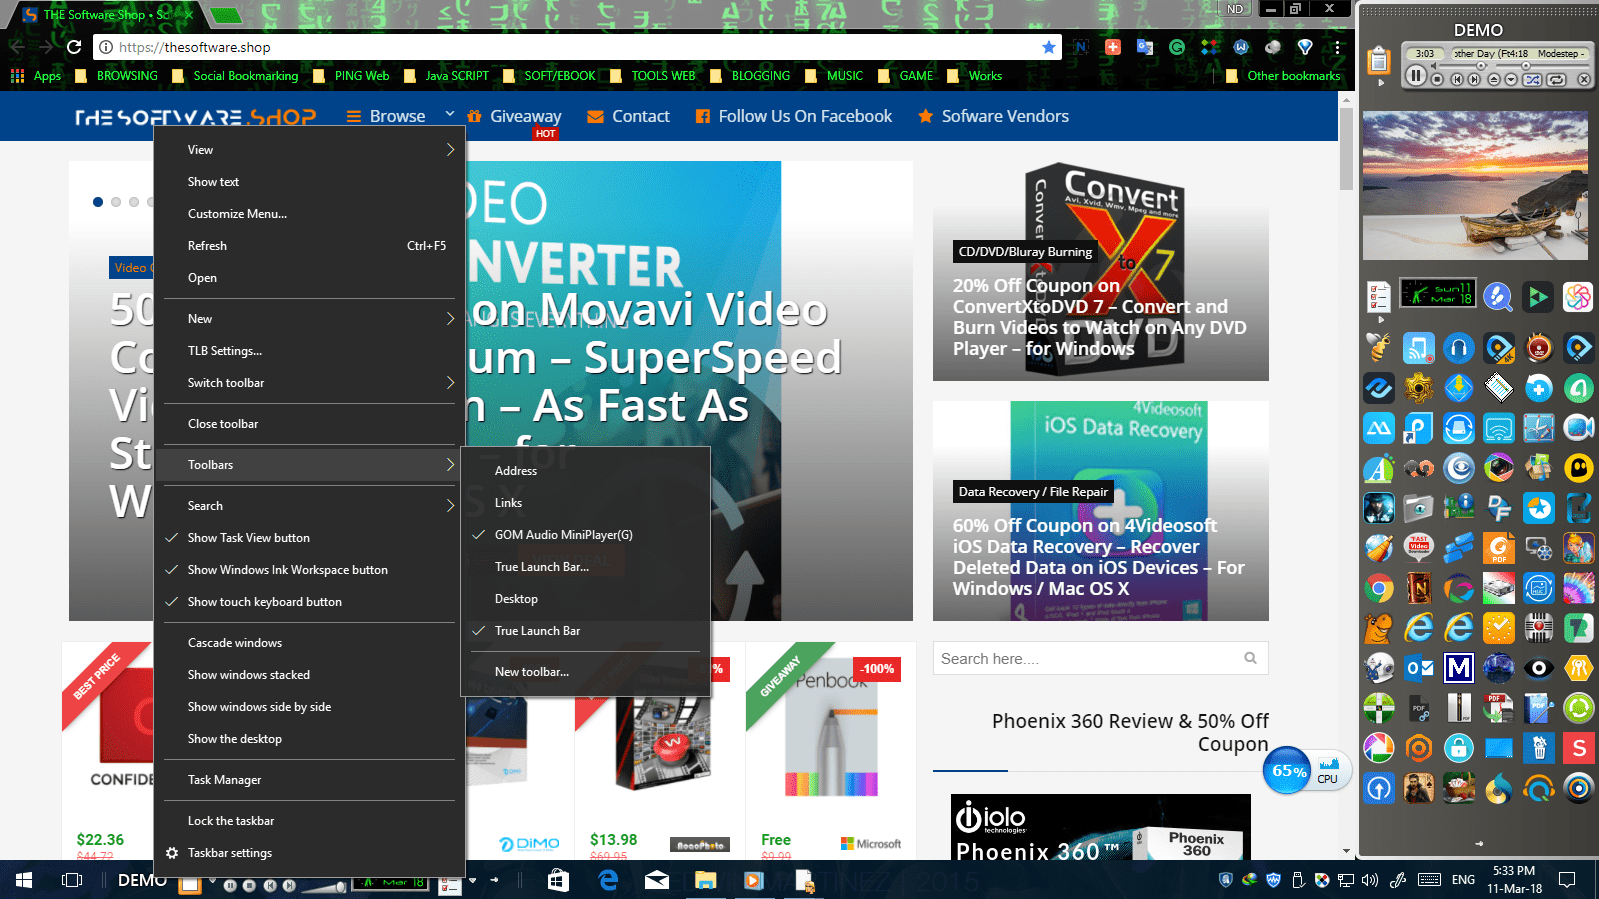1599x899 pixels.
Task: Open the Action Center notification icon
Action: click(x=1567, y=880)
